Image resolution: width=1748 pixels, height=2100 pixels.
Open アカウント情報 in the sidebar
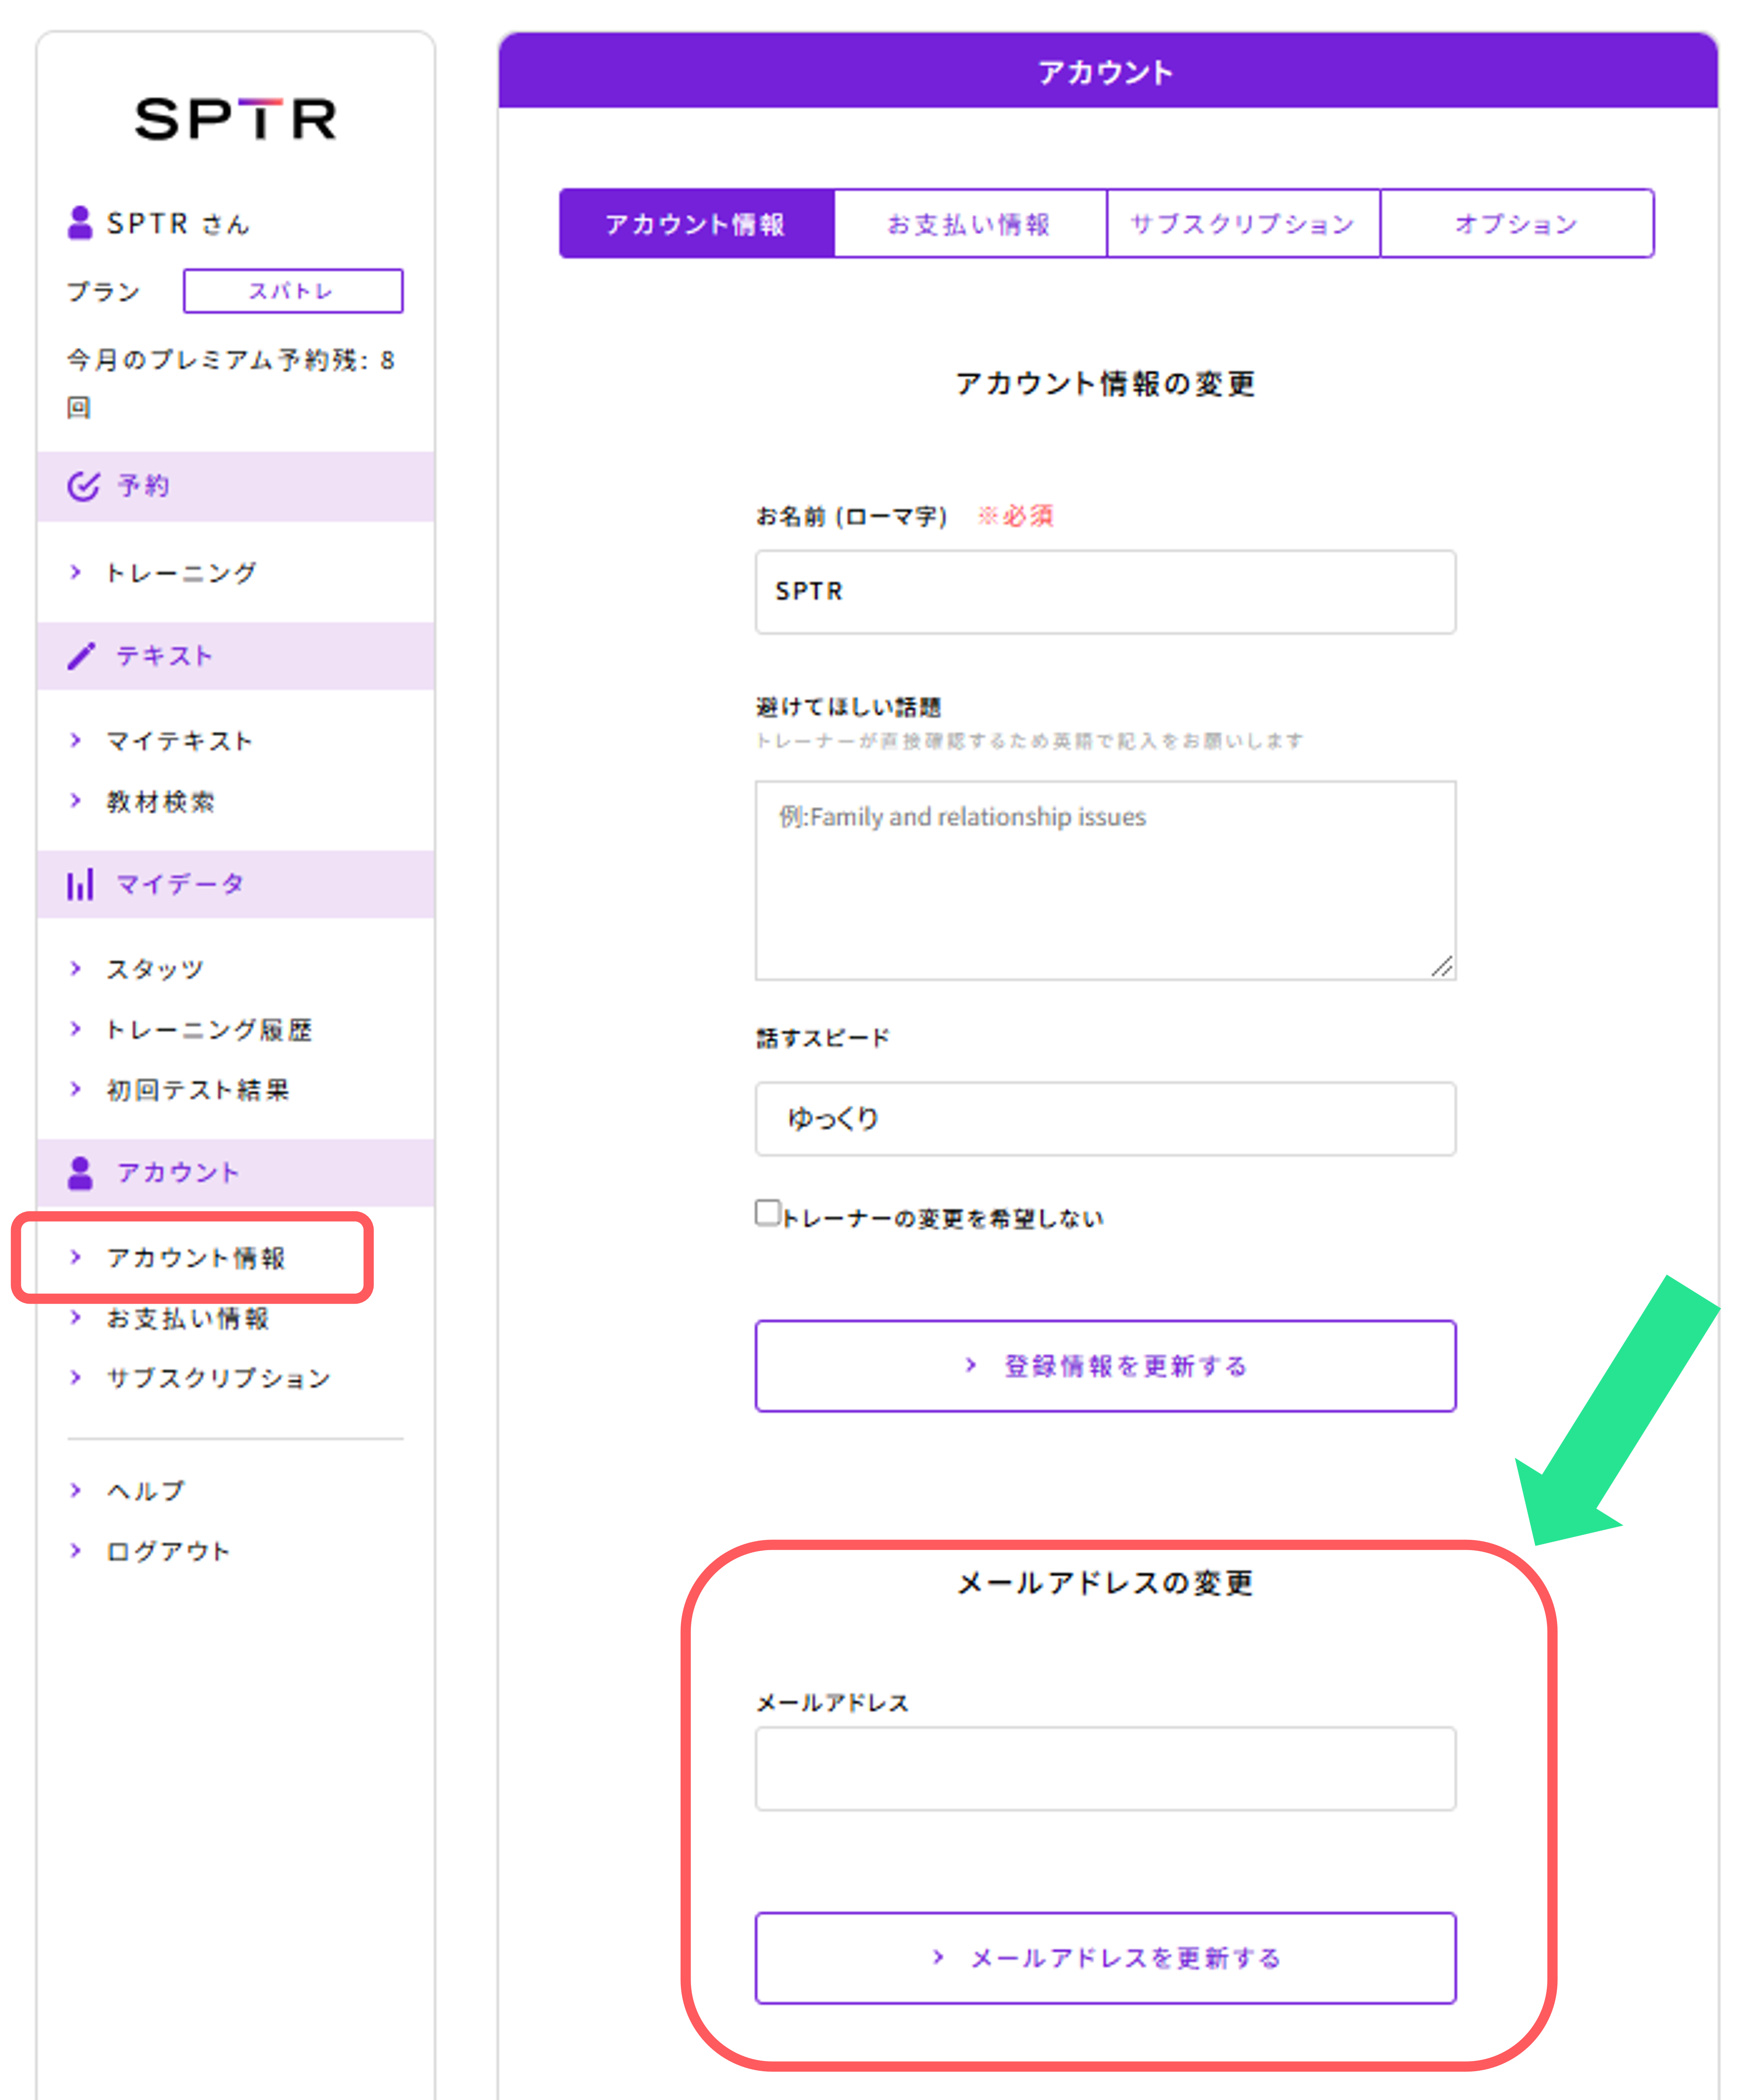pos(196,1258)
